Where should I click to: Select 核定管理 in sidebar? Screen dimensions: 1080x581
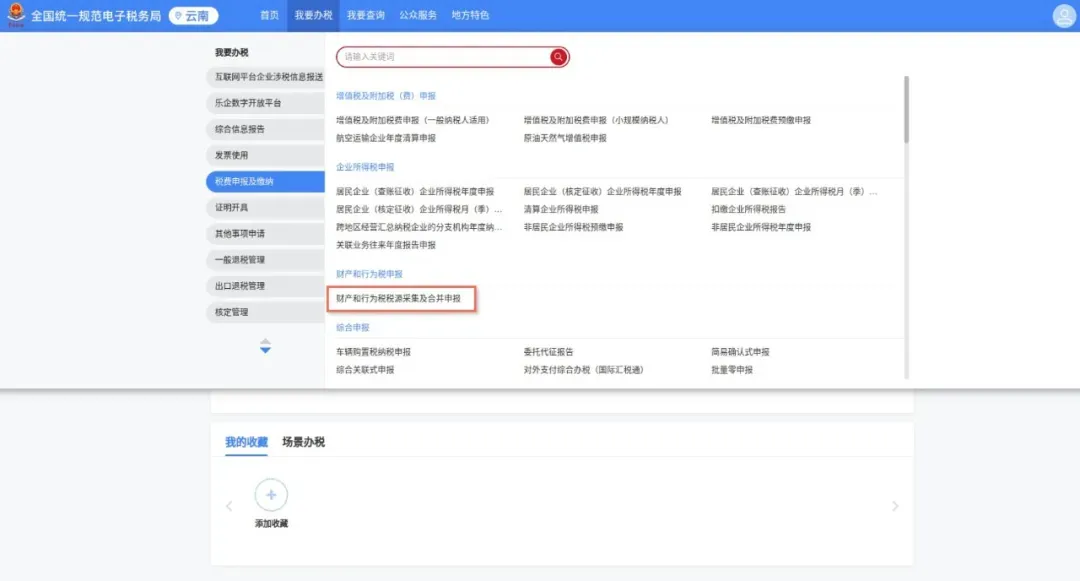[265, 312]
